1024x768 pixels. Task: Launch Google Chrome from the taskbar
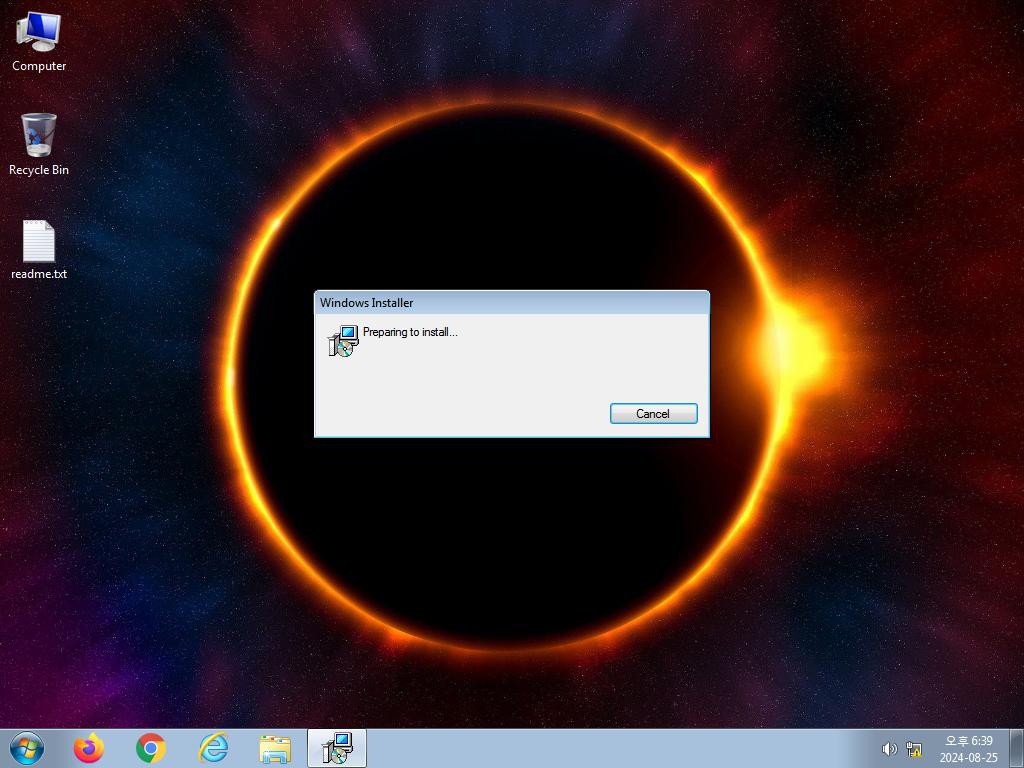pyautogui.click(x=151, y=748)
